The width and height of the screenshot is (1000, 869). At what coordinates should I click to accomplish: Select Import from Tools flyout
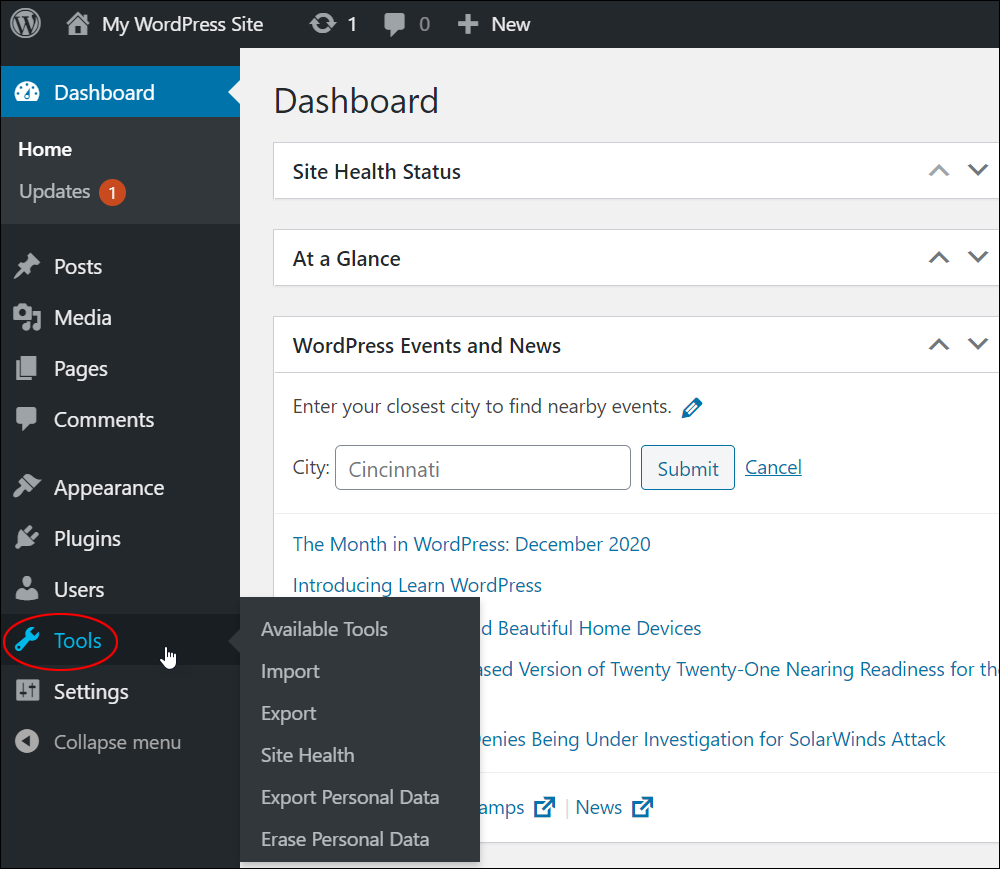290,671
